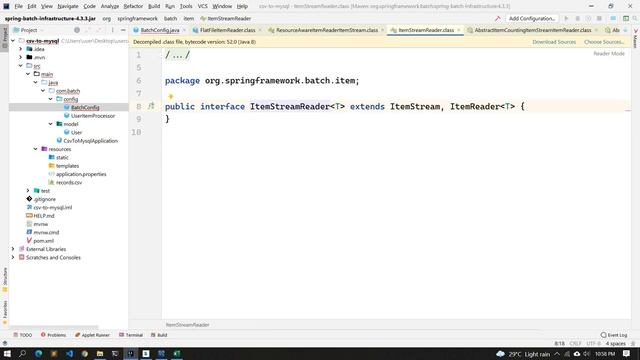Open the Terminal tool window
Screen dimensions: 640x360
pyautogui.click(x=131, y=335)
